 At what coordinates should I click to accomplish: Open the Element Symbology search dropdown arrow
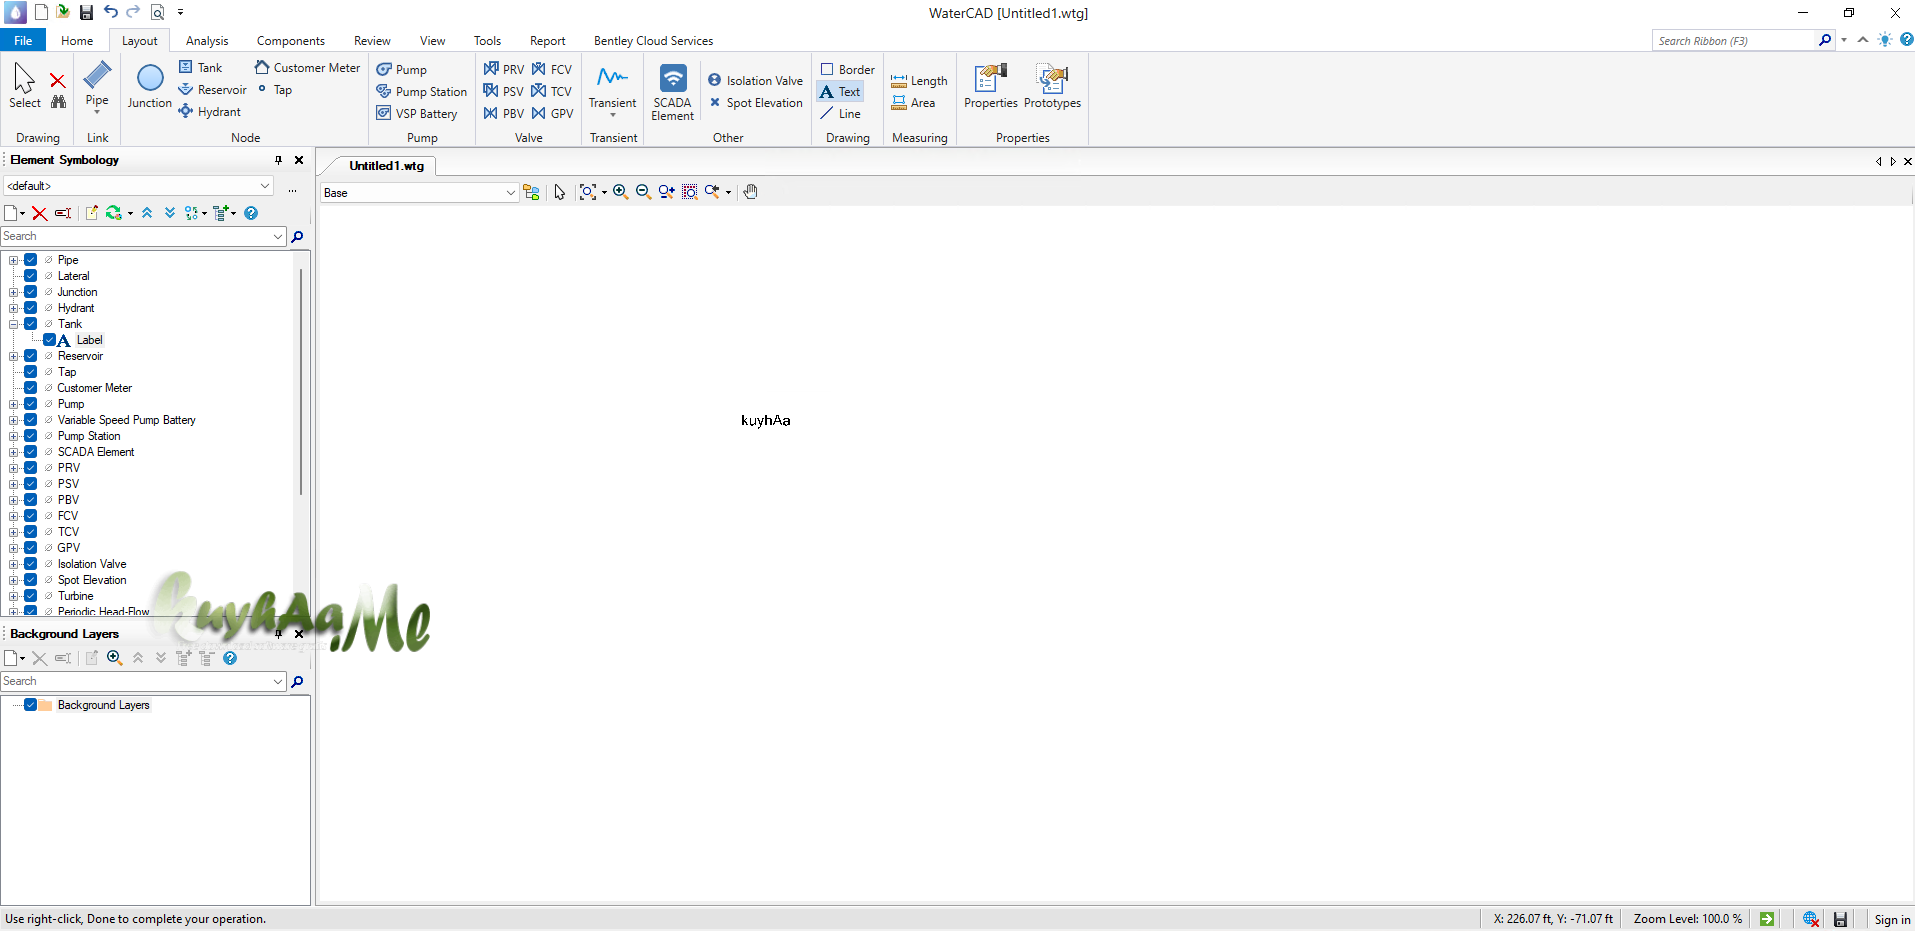click(x=278, y=237)
